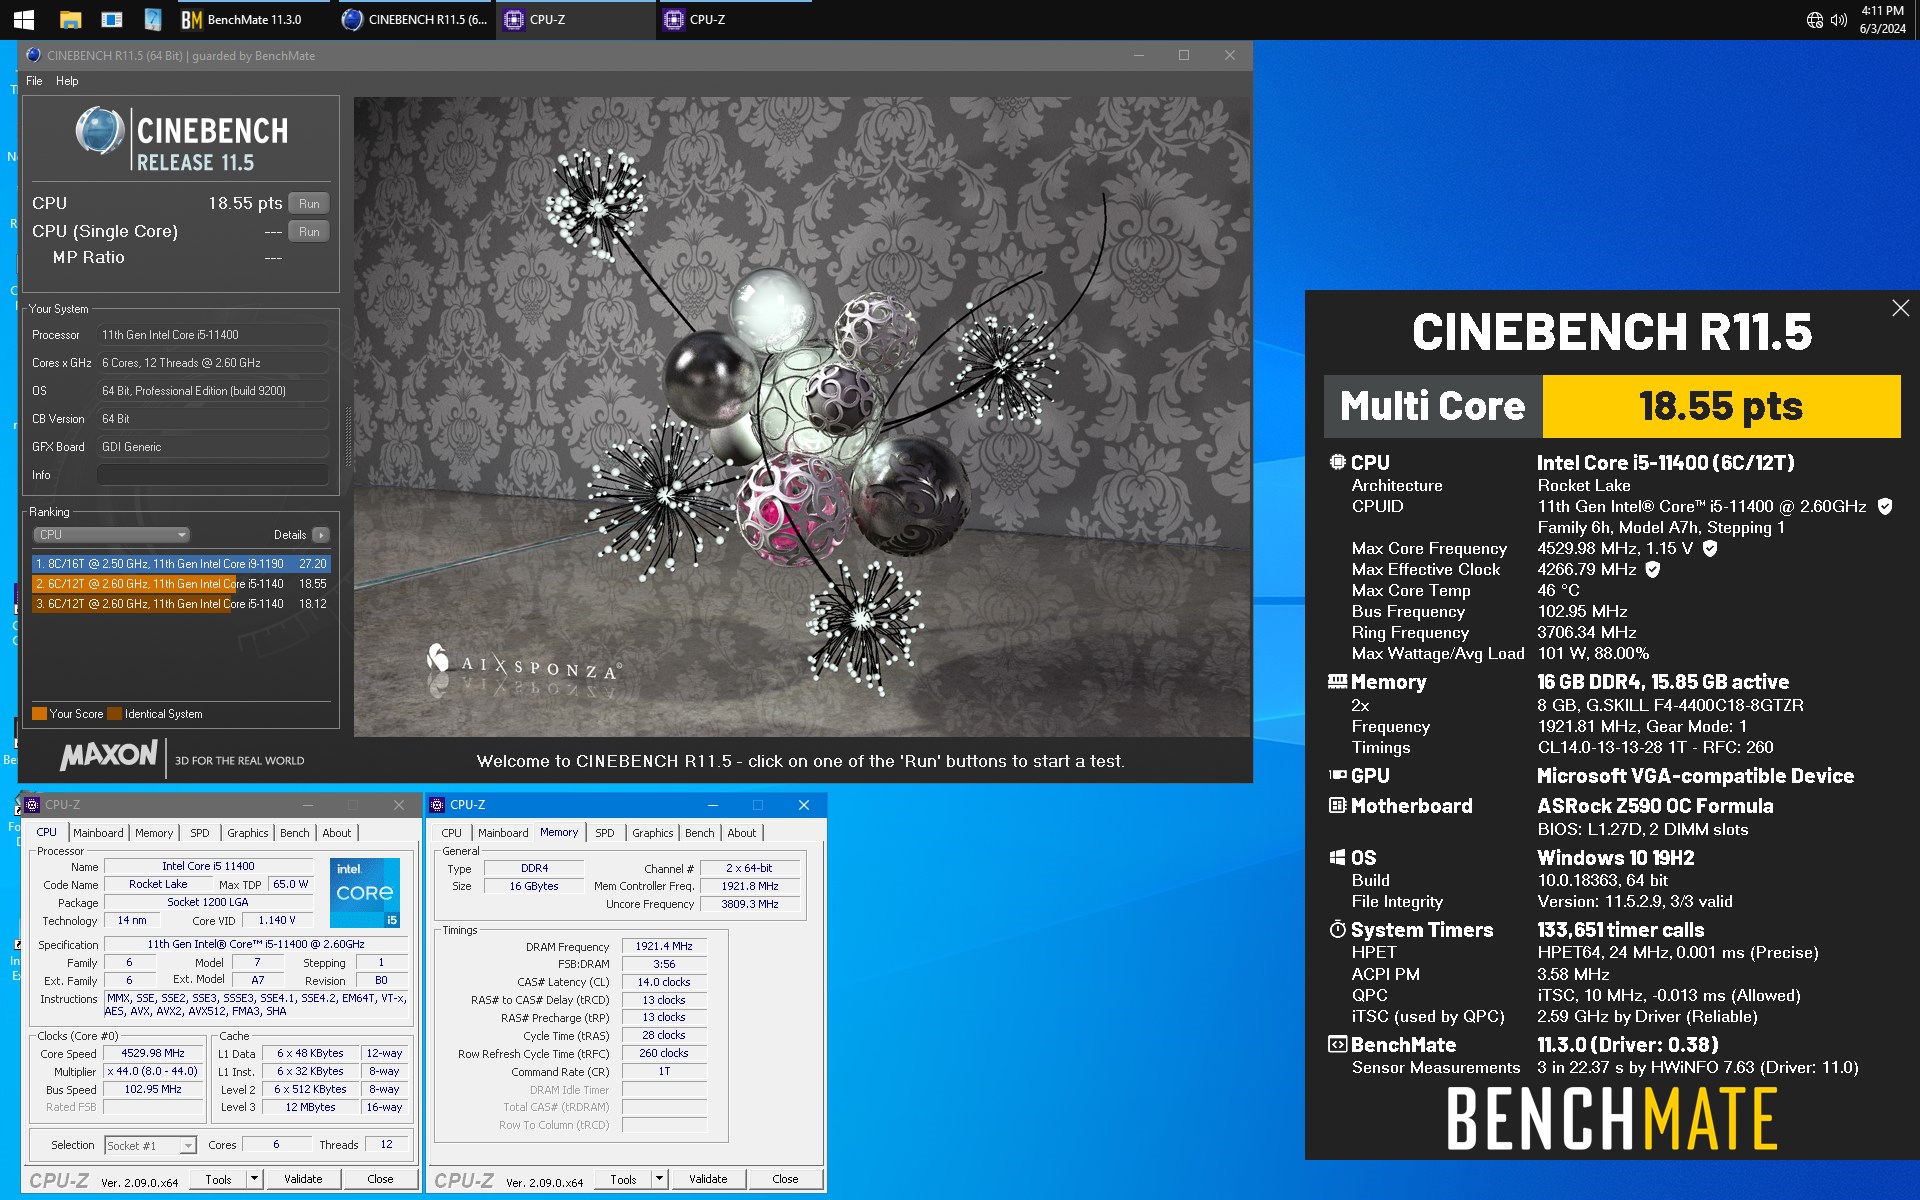The image size is (1920, 1200).
Task: Click verified shield beside Max Core Frequency
Action: click(x=1710, y=548)
